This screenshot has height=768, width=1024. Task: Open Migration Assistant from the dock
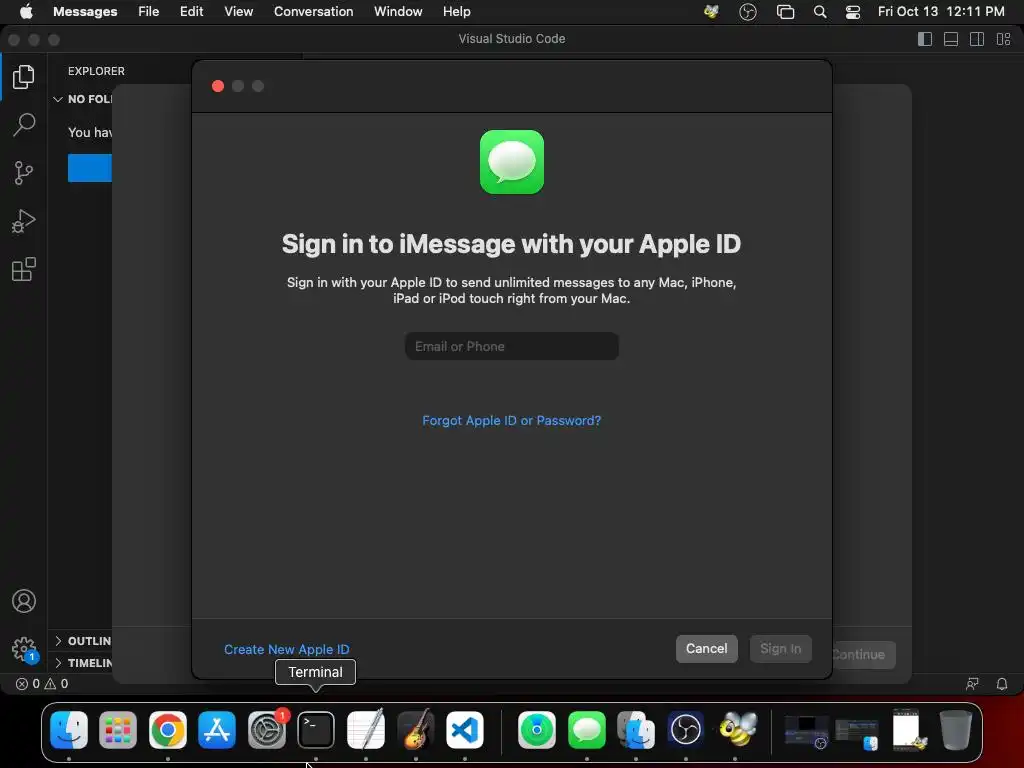tap(636, 729)
